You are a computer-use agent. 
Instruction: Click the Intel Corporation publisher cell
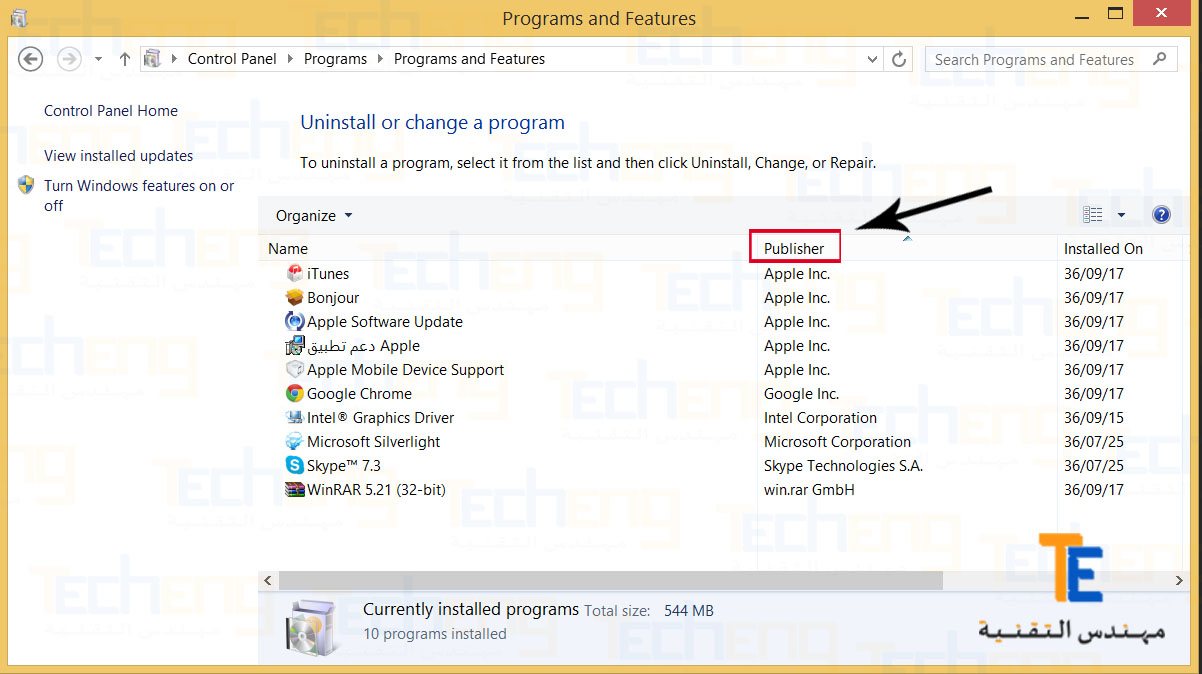pyautogui.click(x=820, y=417)
